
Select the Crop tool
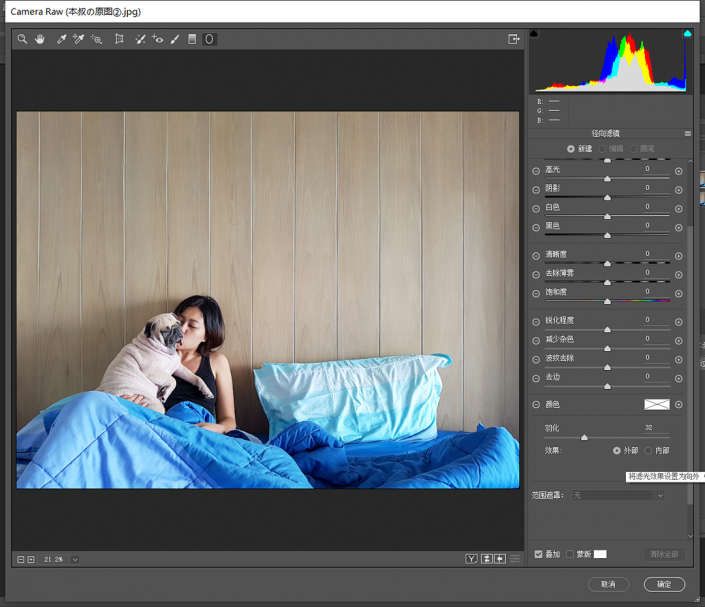click(x=119, y=39)
